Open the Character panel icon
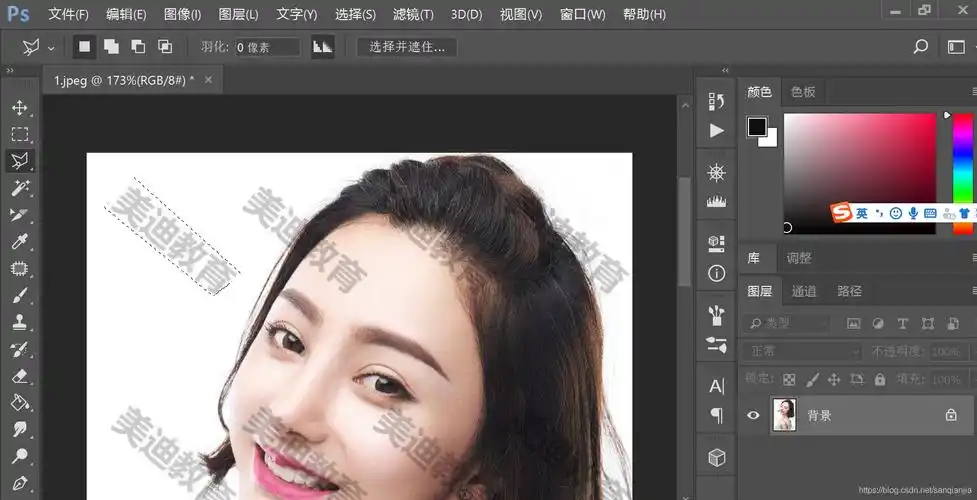Screen dimensions: 977x500 click(x=716, y=386)
